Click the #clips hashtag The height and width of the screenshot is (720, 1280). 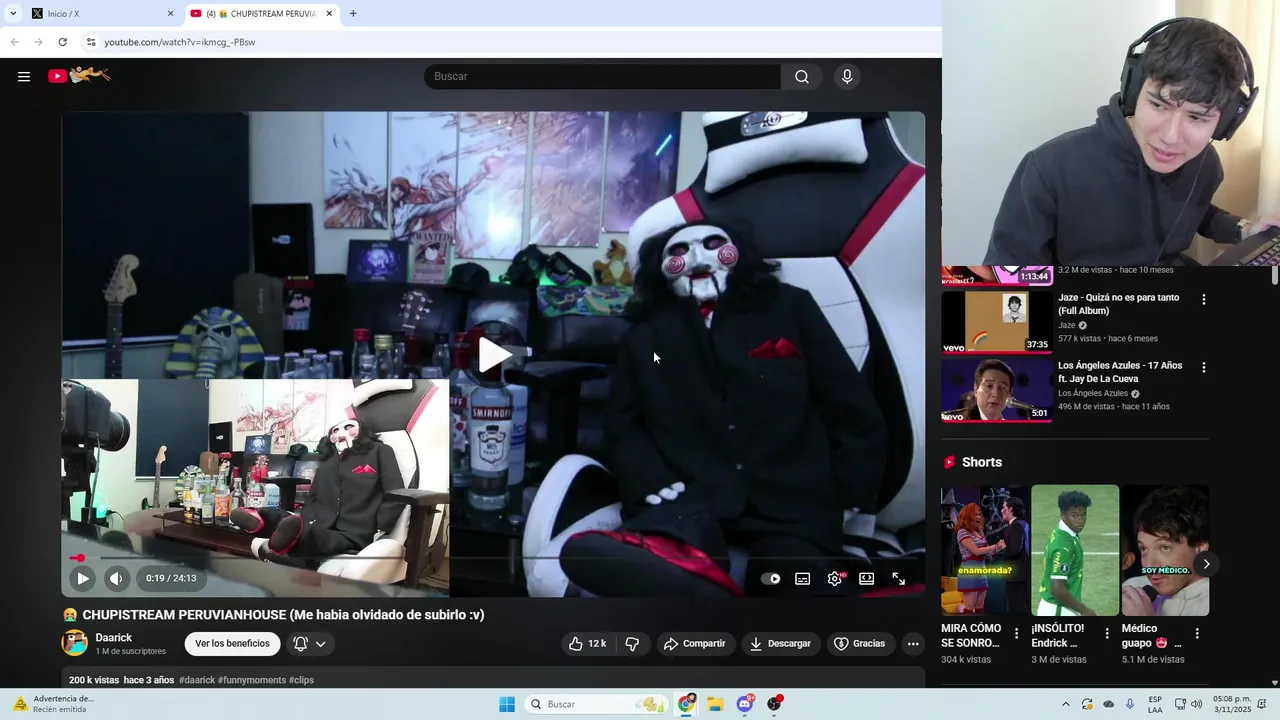pos(301,680)
